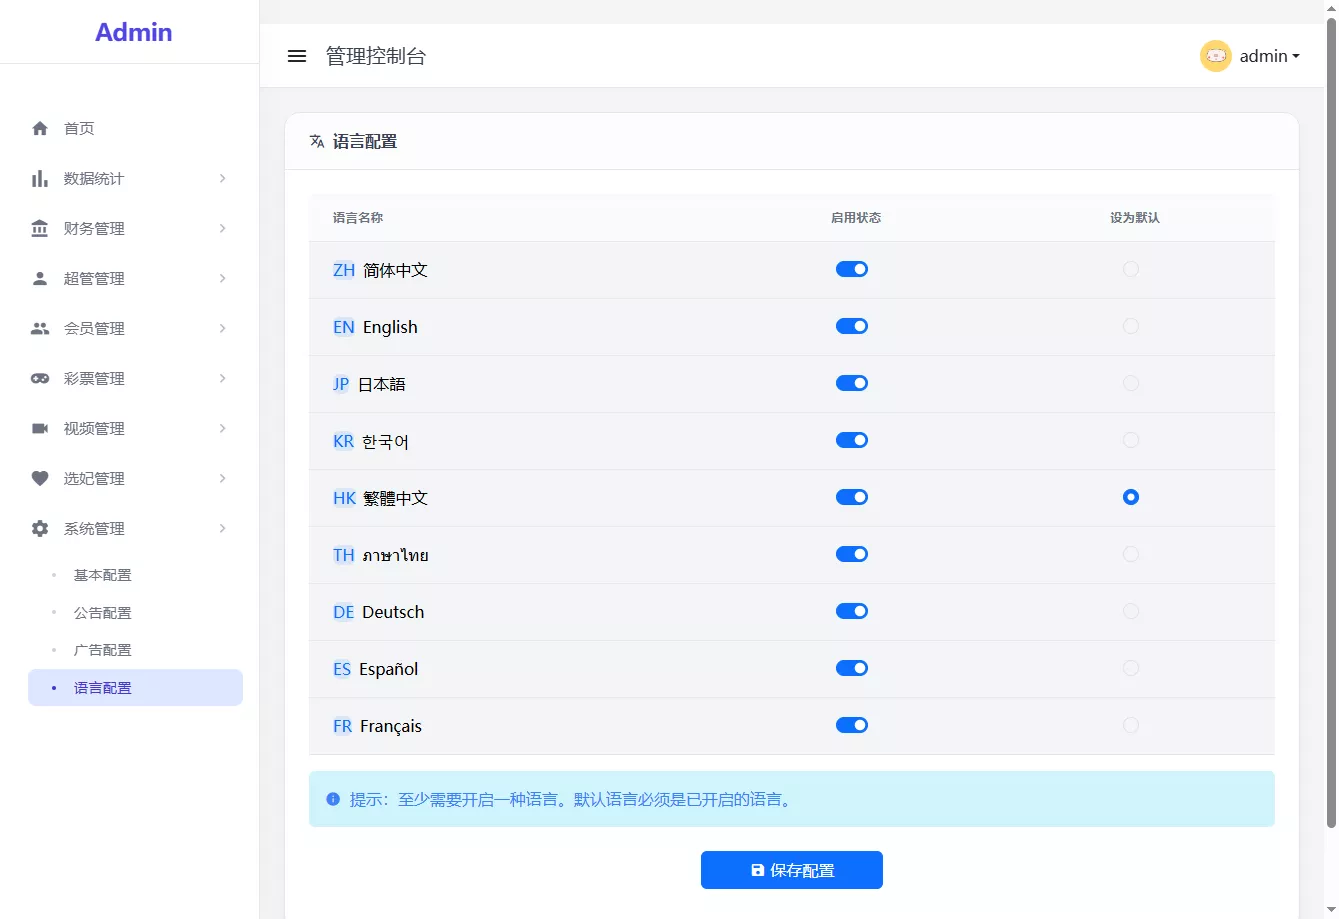Set 简体中文 as the default language

[x=1131, y=269]
